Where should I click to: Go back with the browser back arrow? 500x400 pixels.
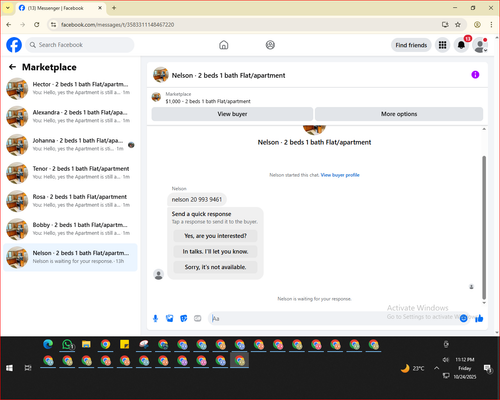click(x=9, y=25)
